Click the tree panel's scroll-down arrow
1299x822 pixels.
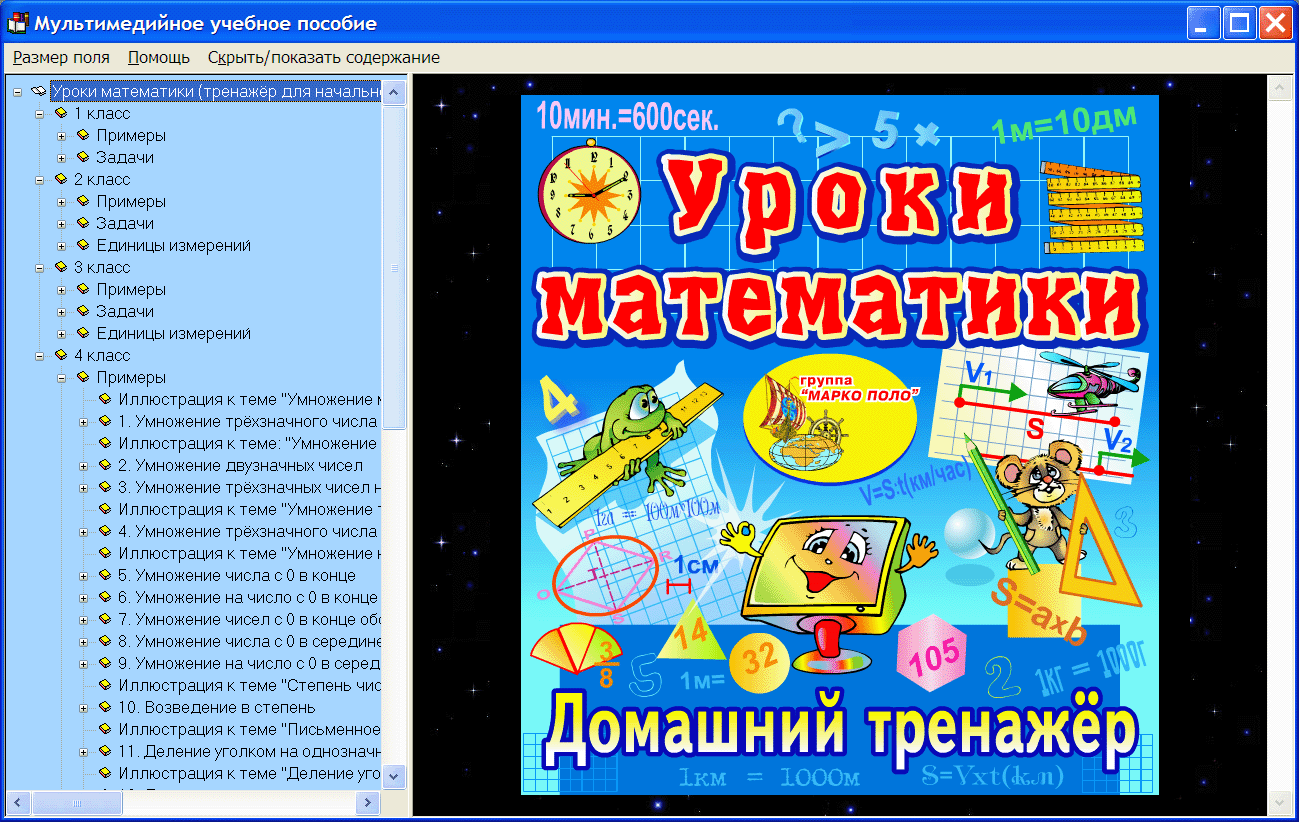coord(394,776)
